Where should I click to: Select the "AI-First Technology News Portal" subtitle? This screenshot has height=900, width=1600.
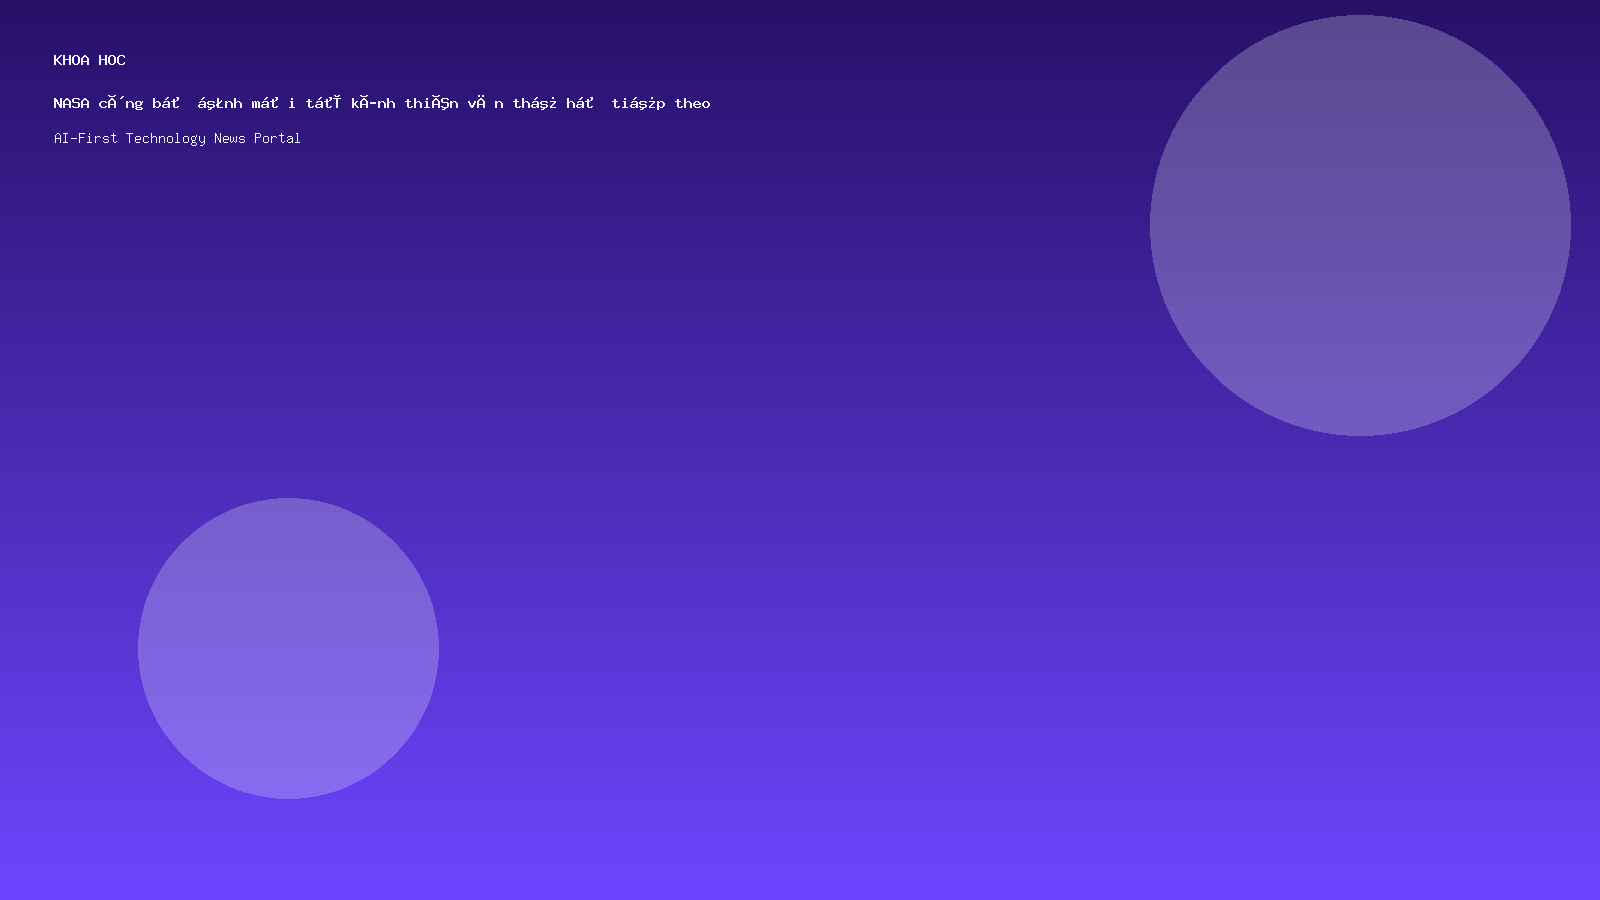point(177,138)
